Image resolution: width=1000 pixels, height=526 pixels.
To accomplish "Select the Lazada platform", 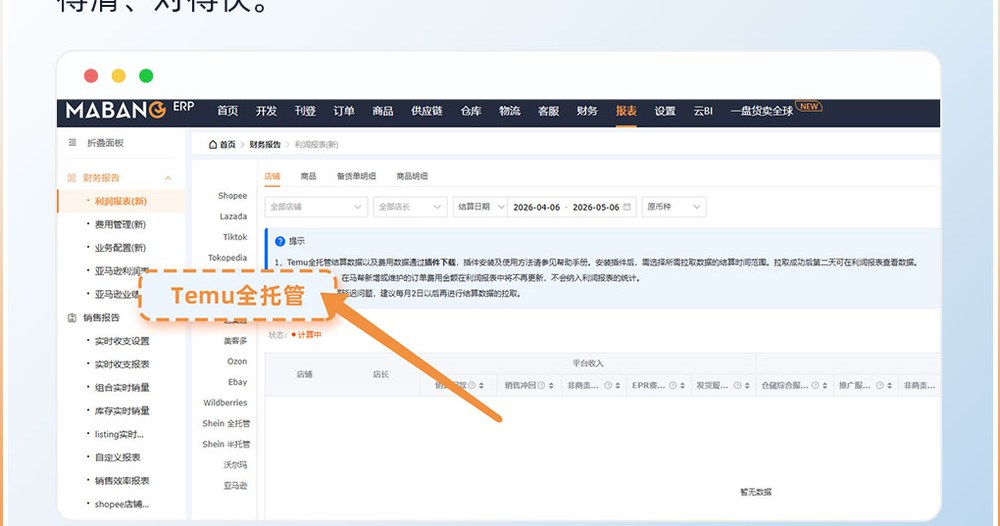I will pyautogui.click(x=233, y=216).
